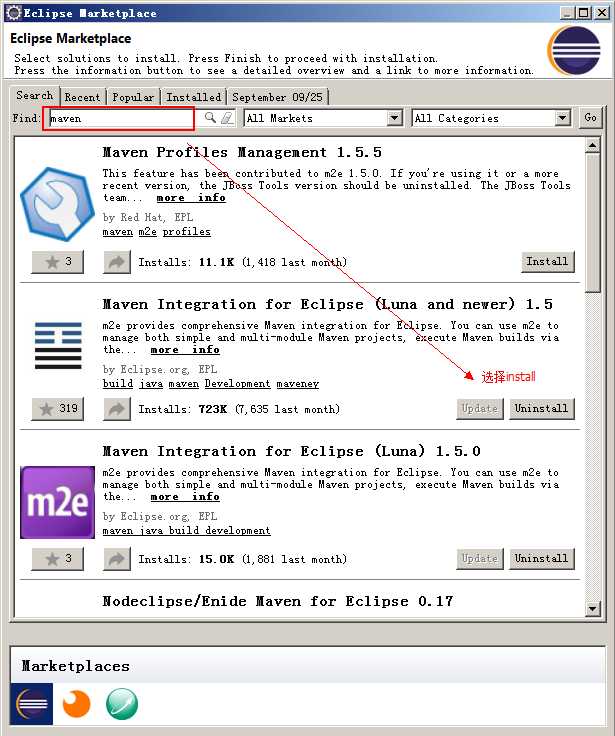Favorite the entry with 319 stars
The width and height of the screenshot is (615, 736).
[x=58, y=409]
